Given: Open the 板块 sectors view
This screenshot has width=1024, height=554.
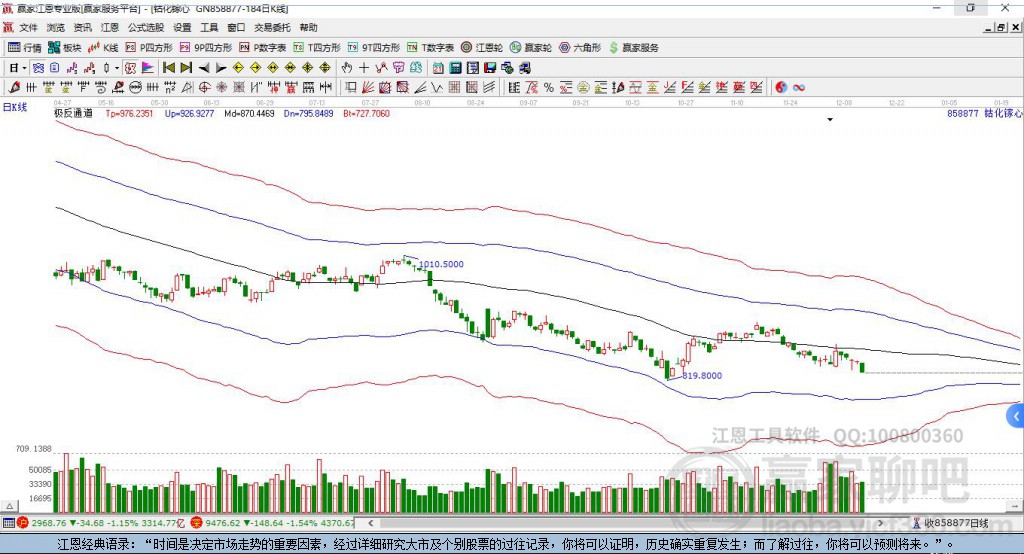Looking at the screenshot, I should tap(64, 48).
